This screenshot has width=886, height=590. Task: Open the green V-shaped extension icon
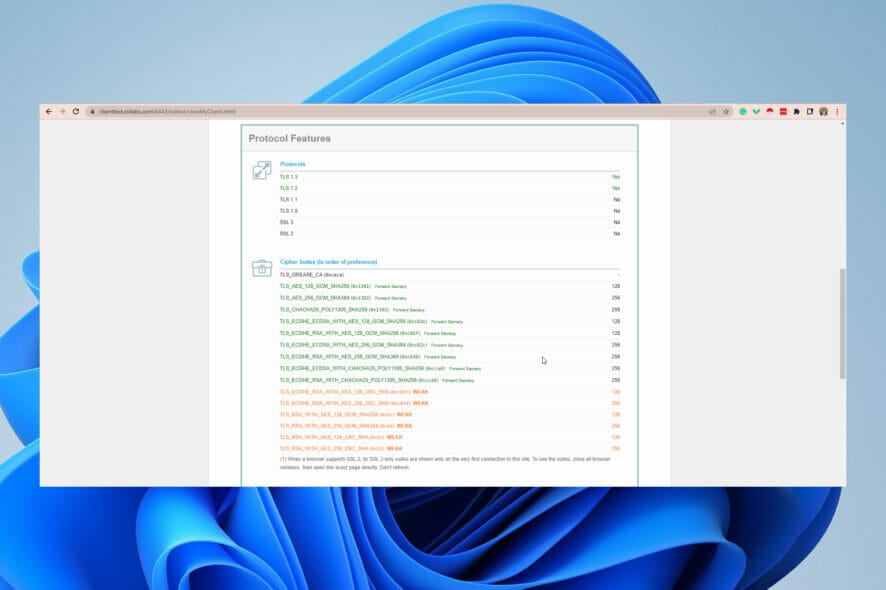tap(756, 112)
